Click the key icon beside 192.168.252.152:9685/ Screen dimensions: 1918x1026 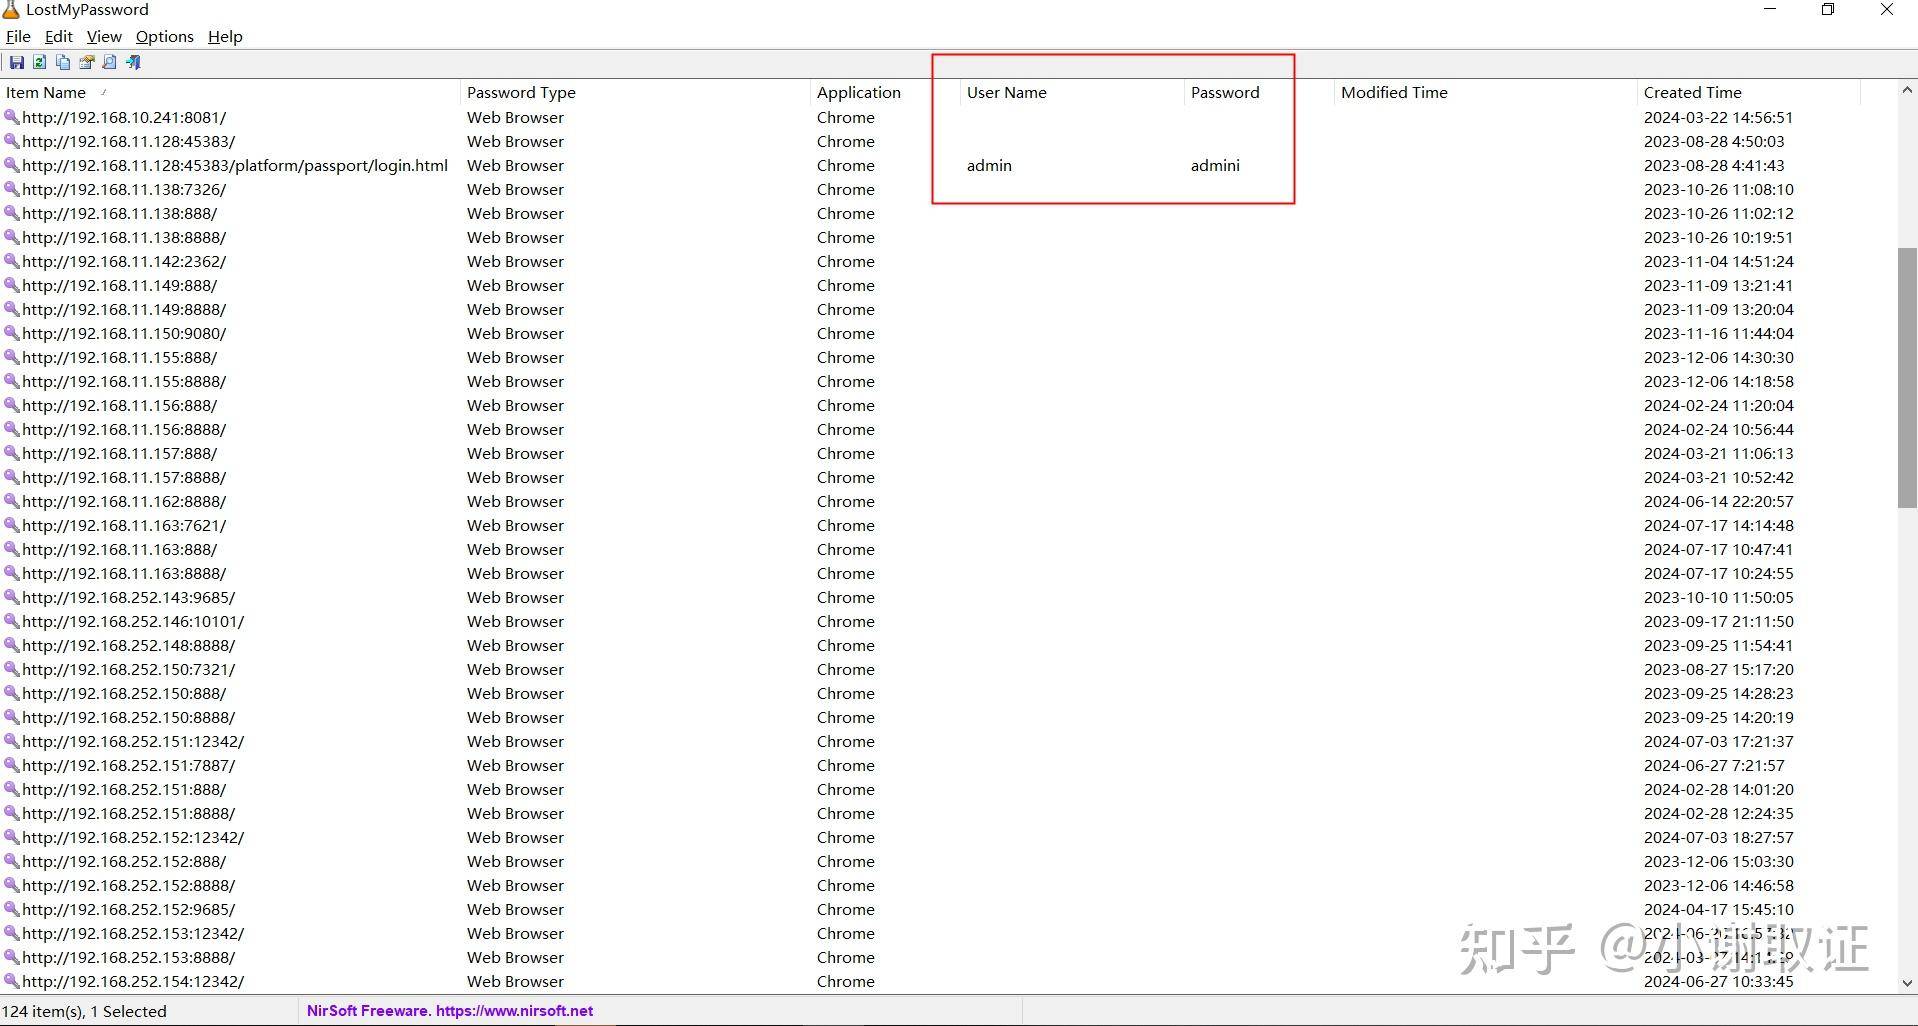tap(12, 909)
